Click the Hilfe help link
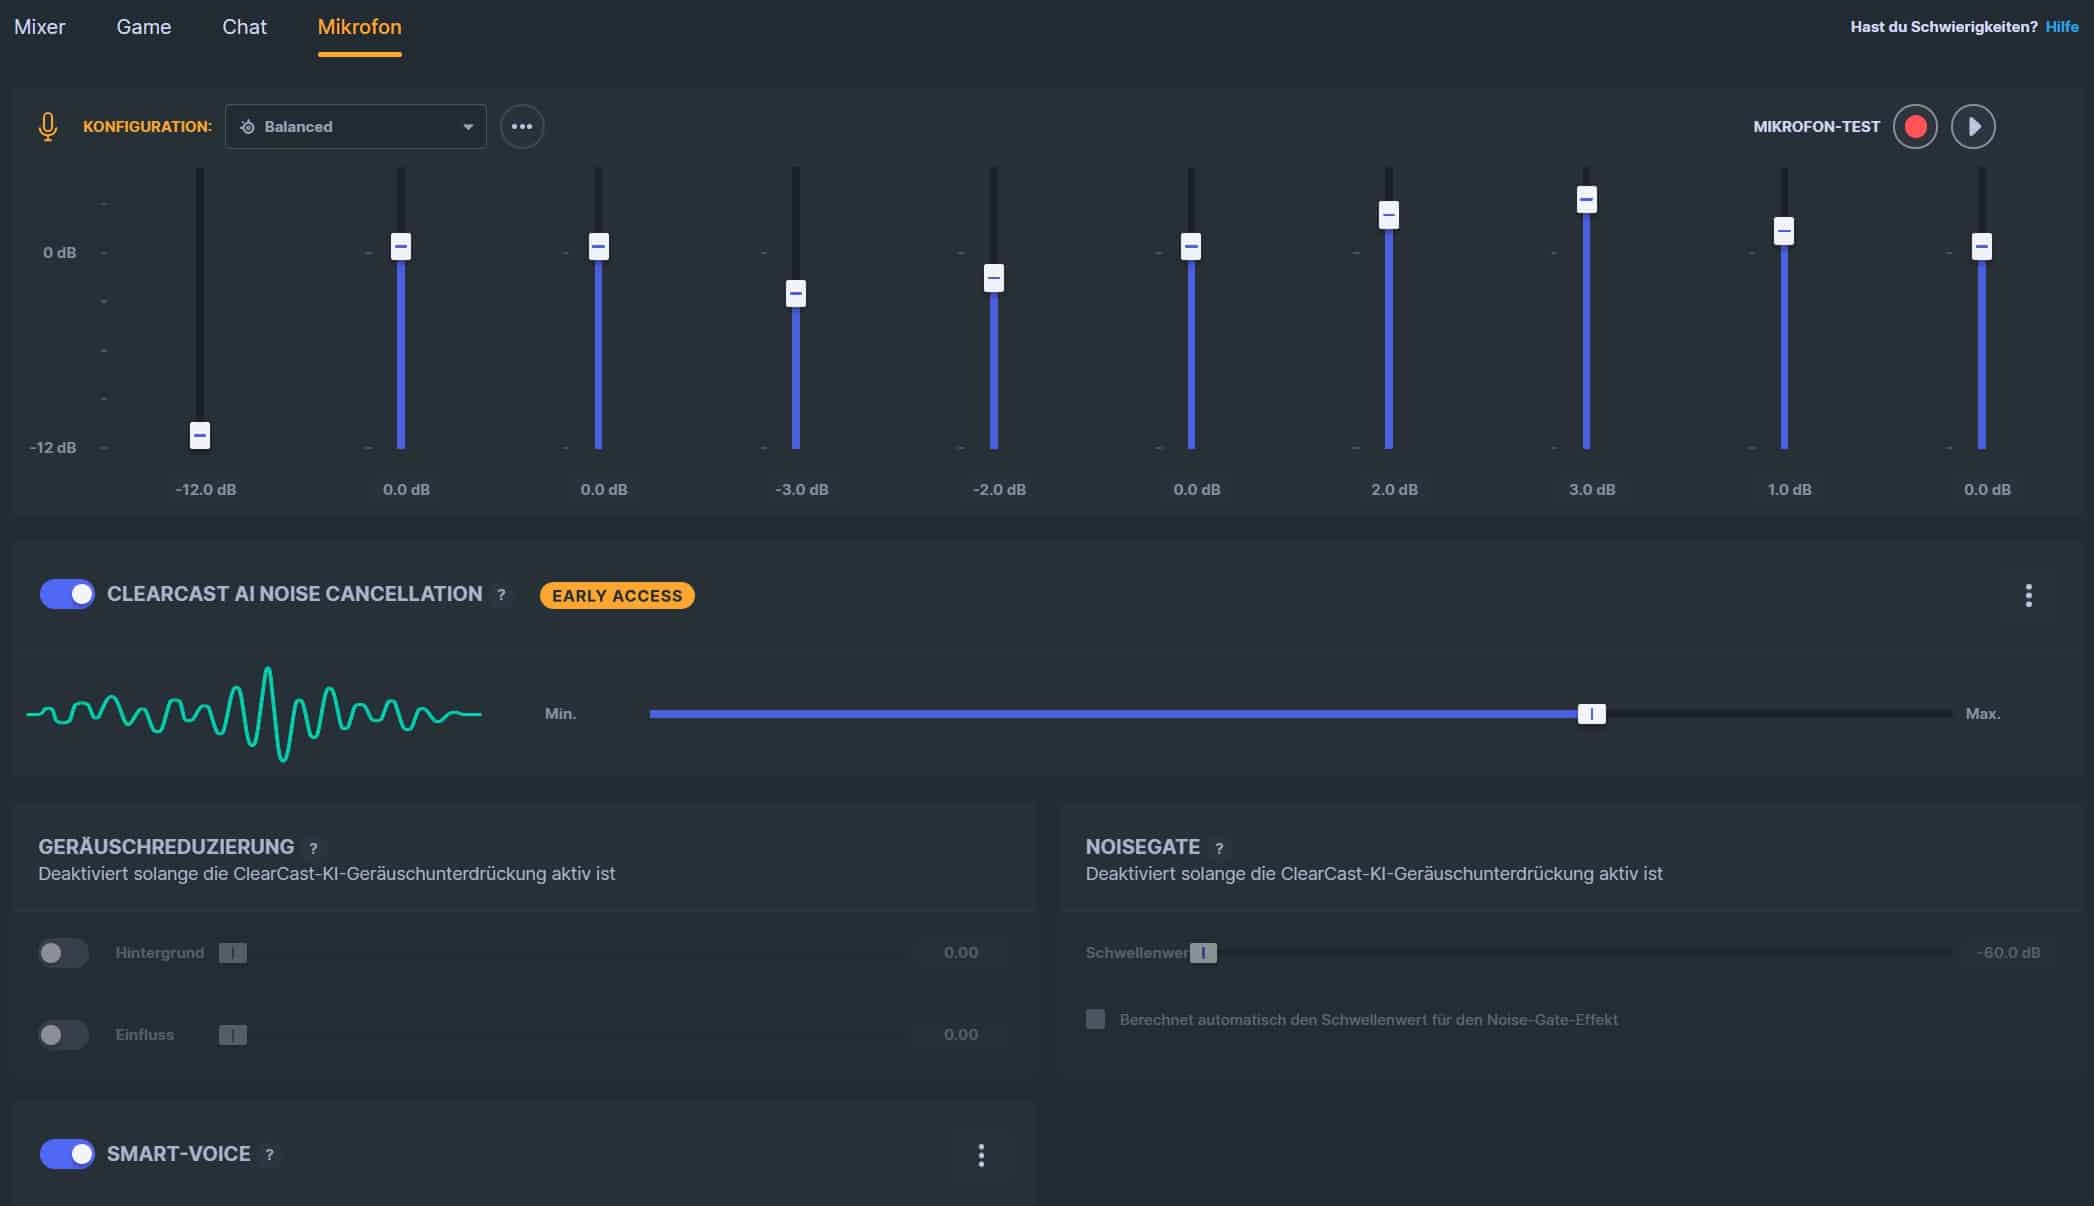This screenshot has height=1206, width=2094. coord(2061,27)
